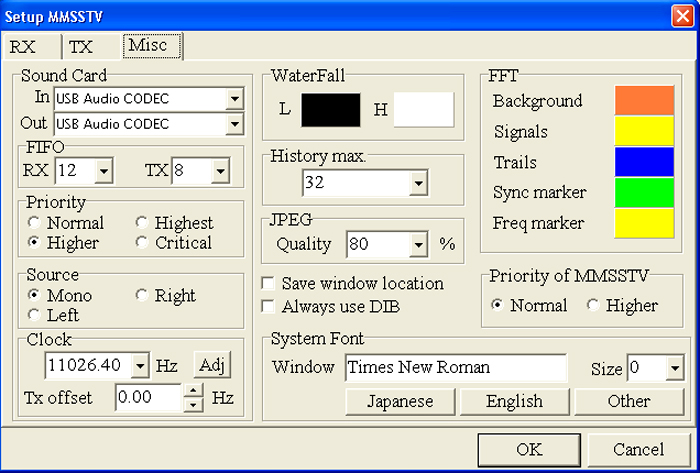700x473 pixels.
Task: Switch to the TX tab
Action: 91,46
